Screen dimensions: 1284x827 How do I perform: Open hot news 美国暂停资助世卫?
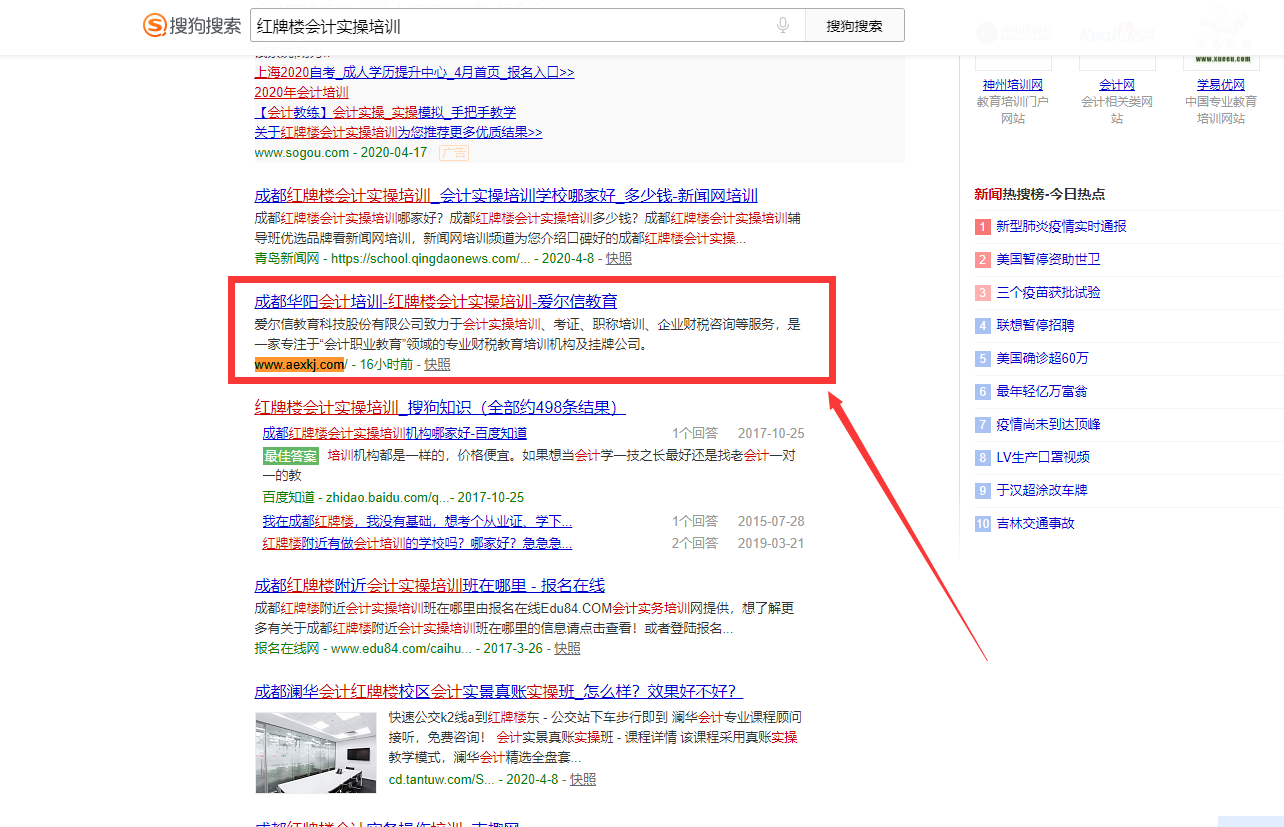pos(1048,259)
